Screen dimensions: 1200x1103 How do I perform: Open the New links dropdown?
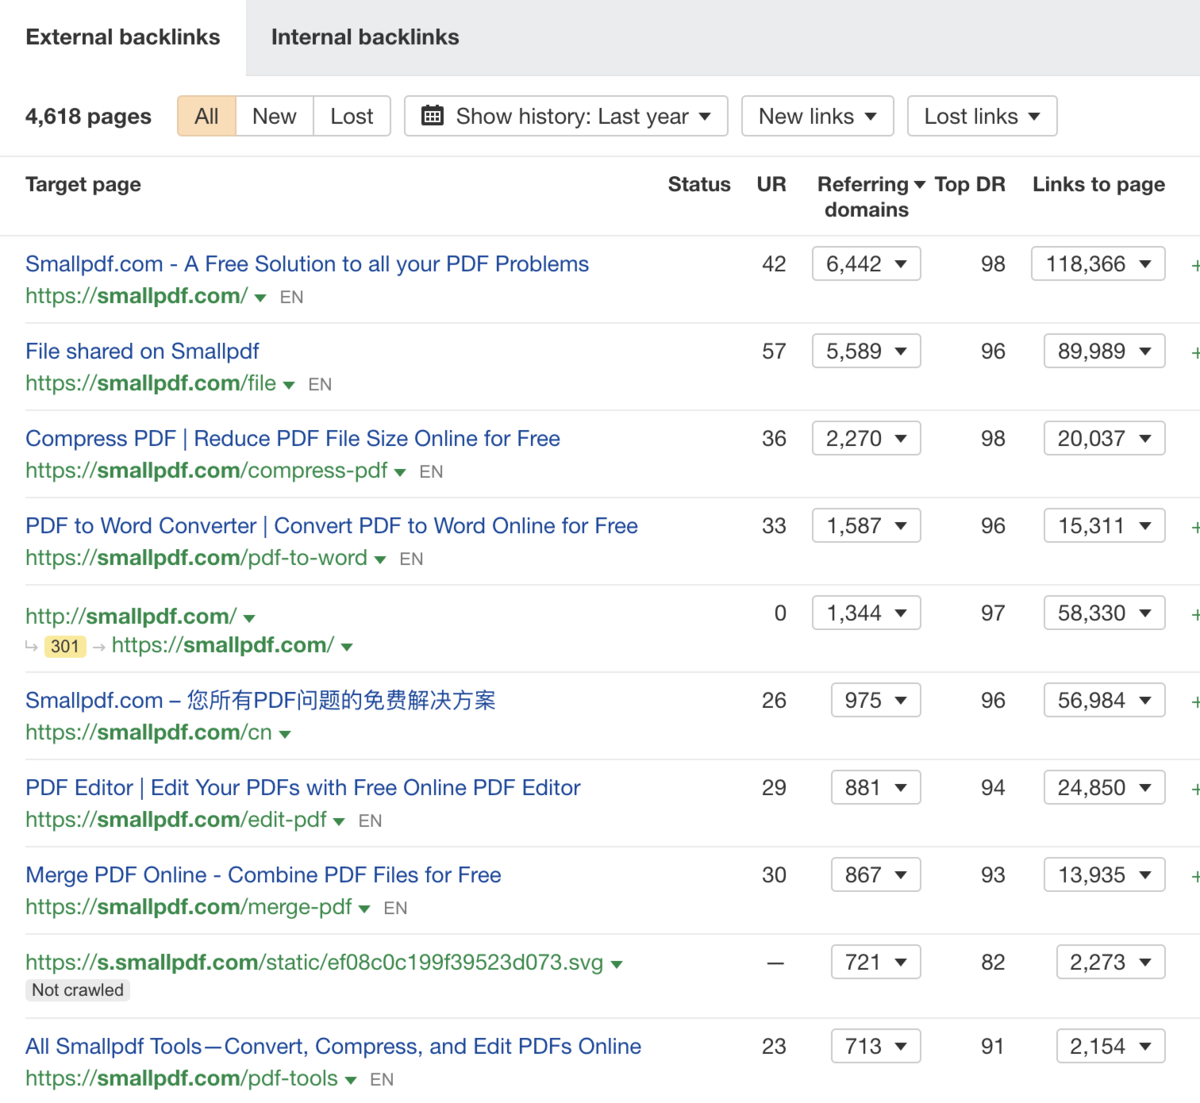(817, 116)
